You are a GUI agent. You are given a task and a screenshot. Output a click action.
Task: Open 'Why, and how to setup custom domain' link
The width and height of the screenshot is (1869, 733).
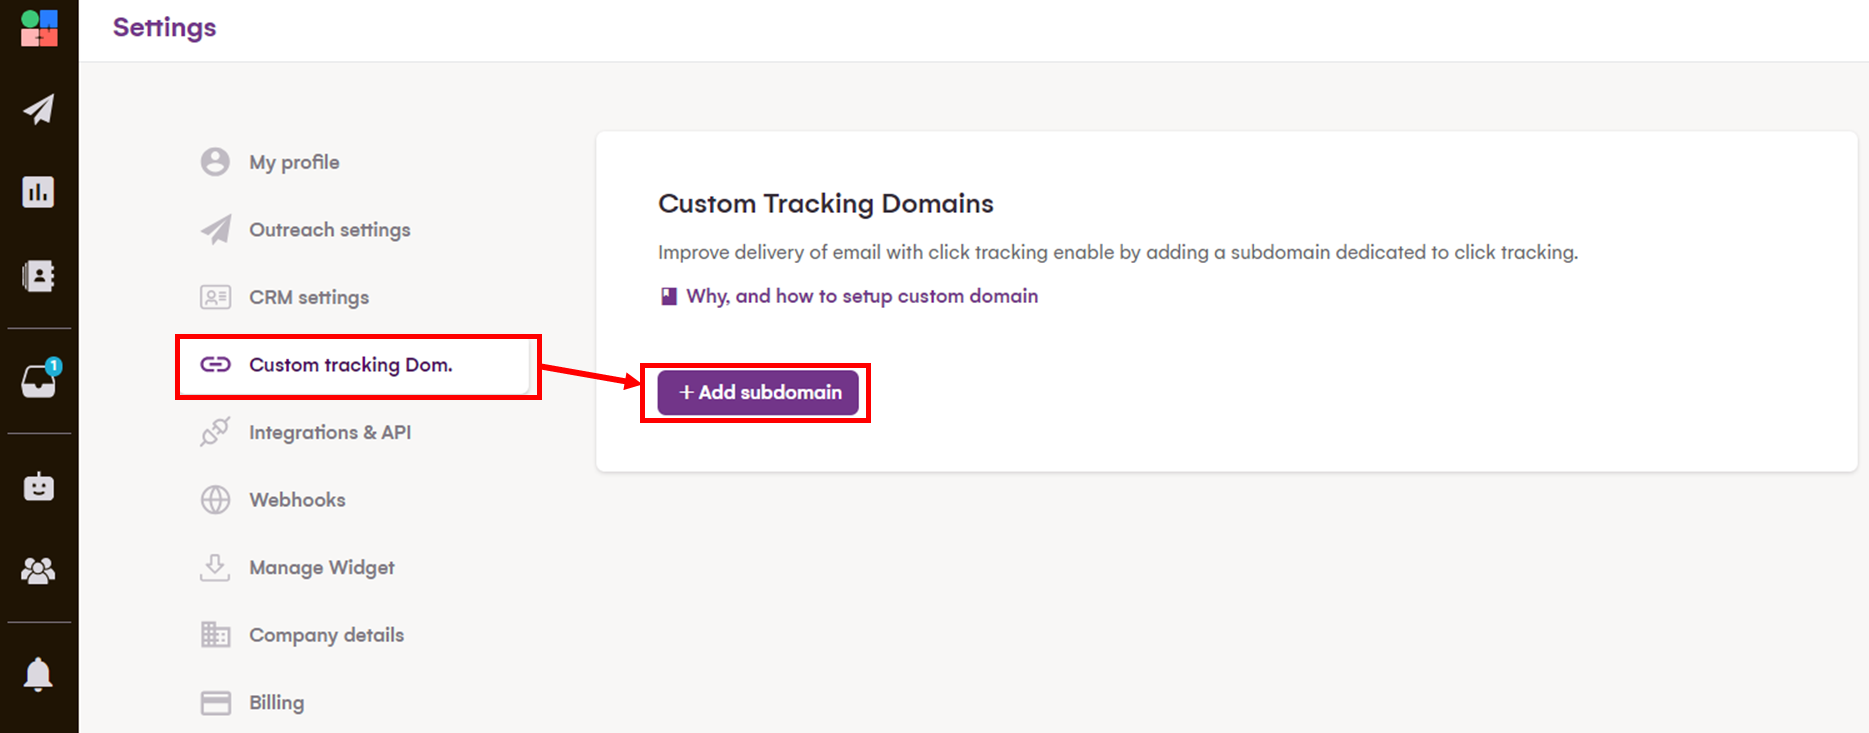pyautogui.click(x=861, y=296)
